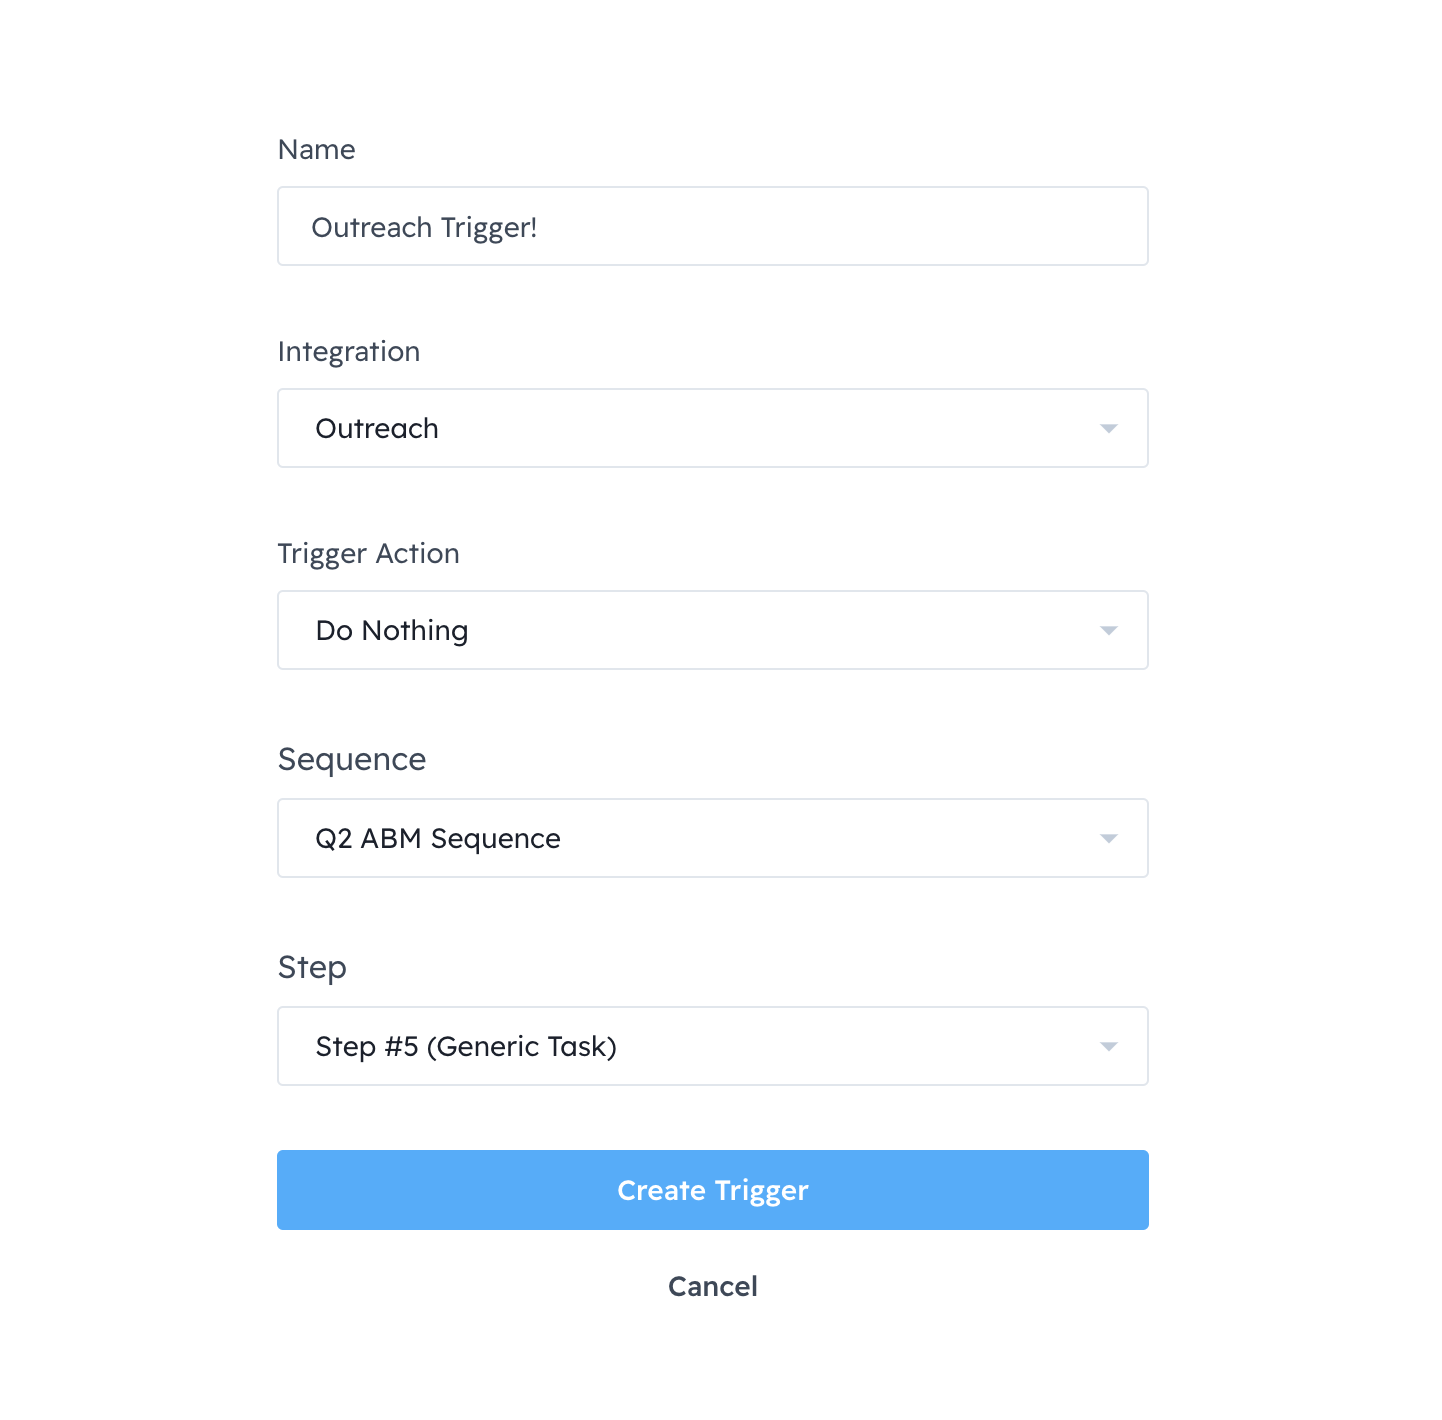Image resolution: width=1442 pixels, height=1420 pixels.
Task: Click the Sequence dropdown arrow icon
Action: pos(1108,839)
